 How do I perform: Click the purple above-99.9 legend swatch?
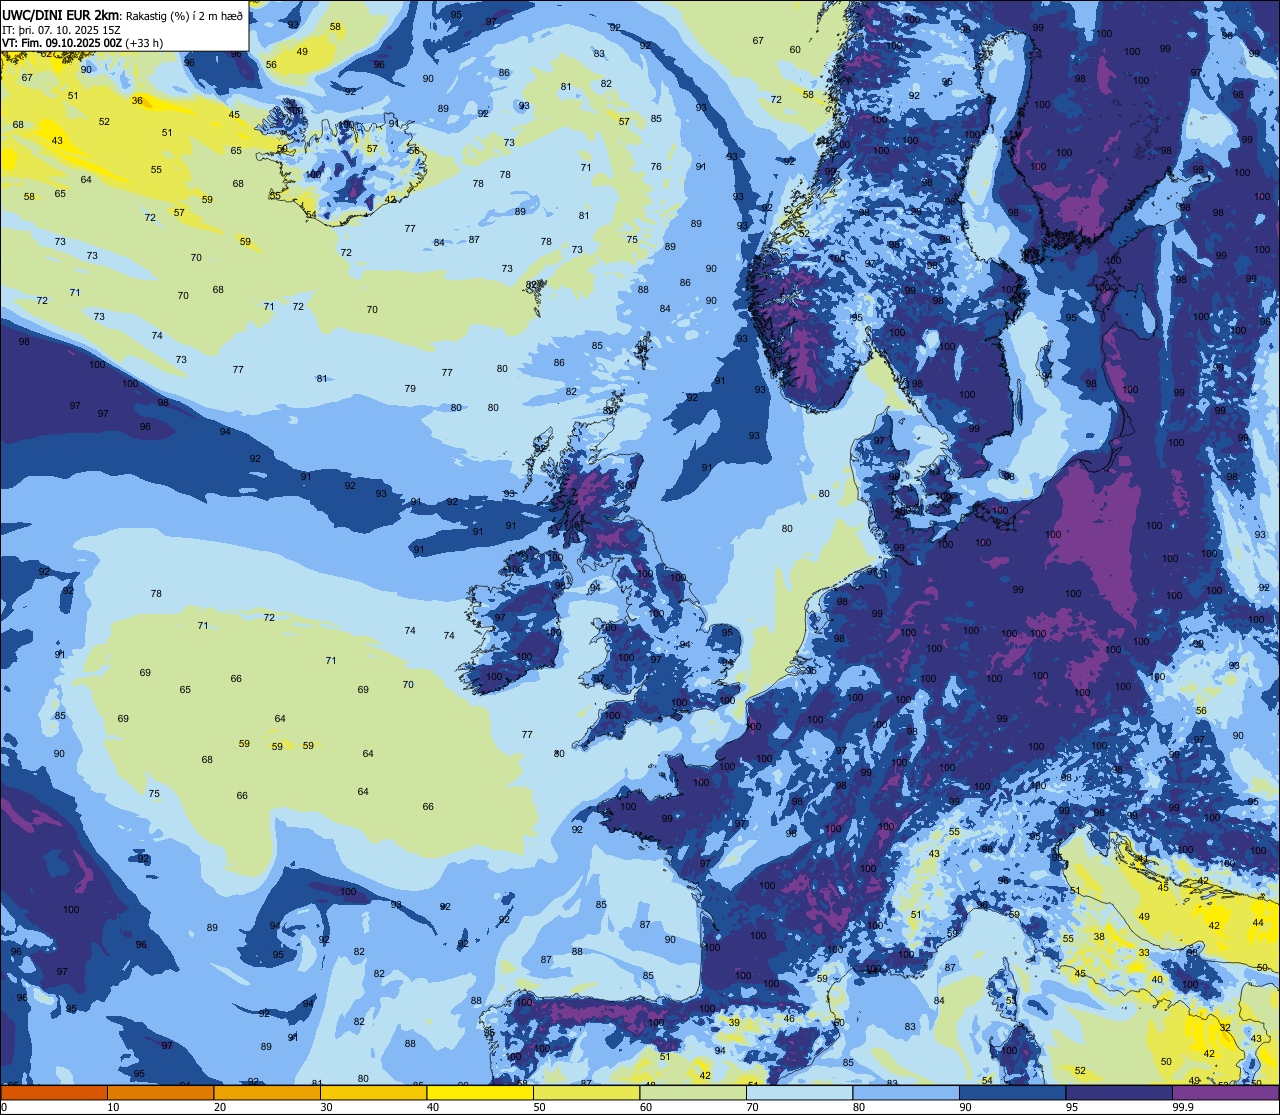pyautogui.click(x=1225, y=1092)
